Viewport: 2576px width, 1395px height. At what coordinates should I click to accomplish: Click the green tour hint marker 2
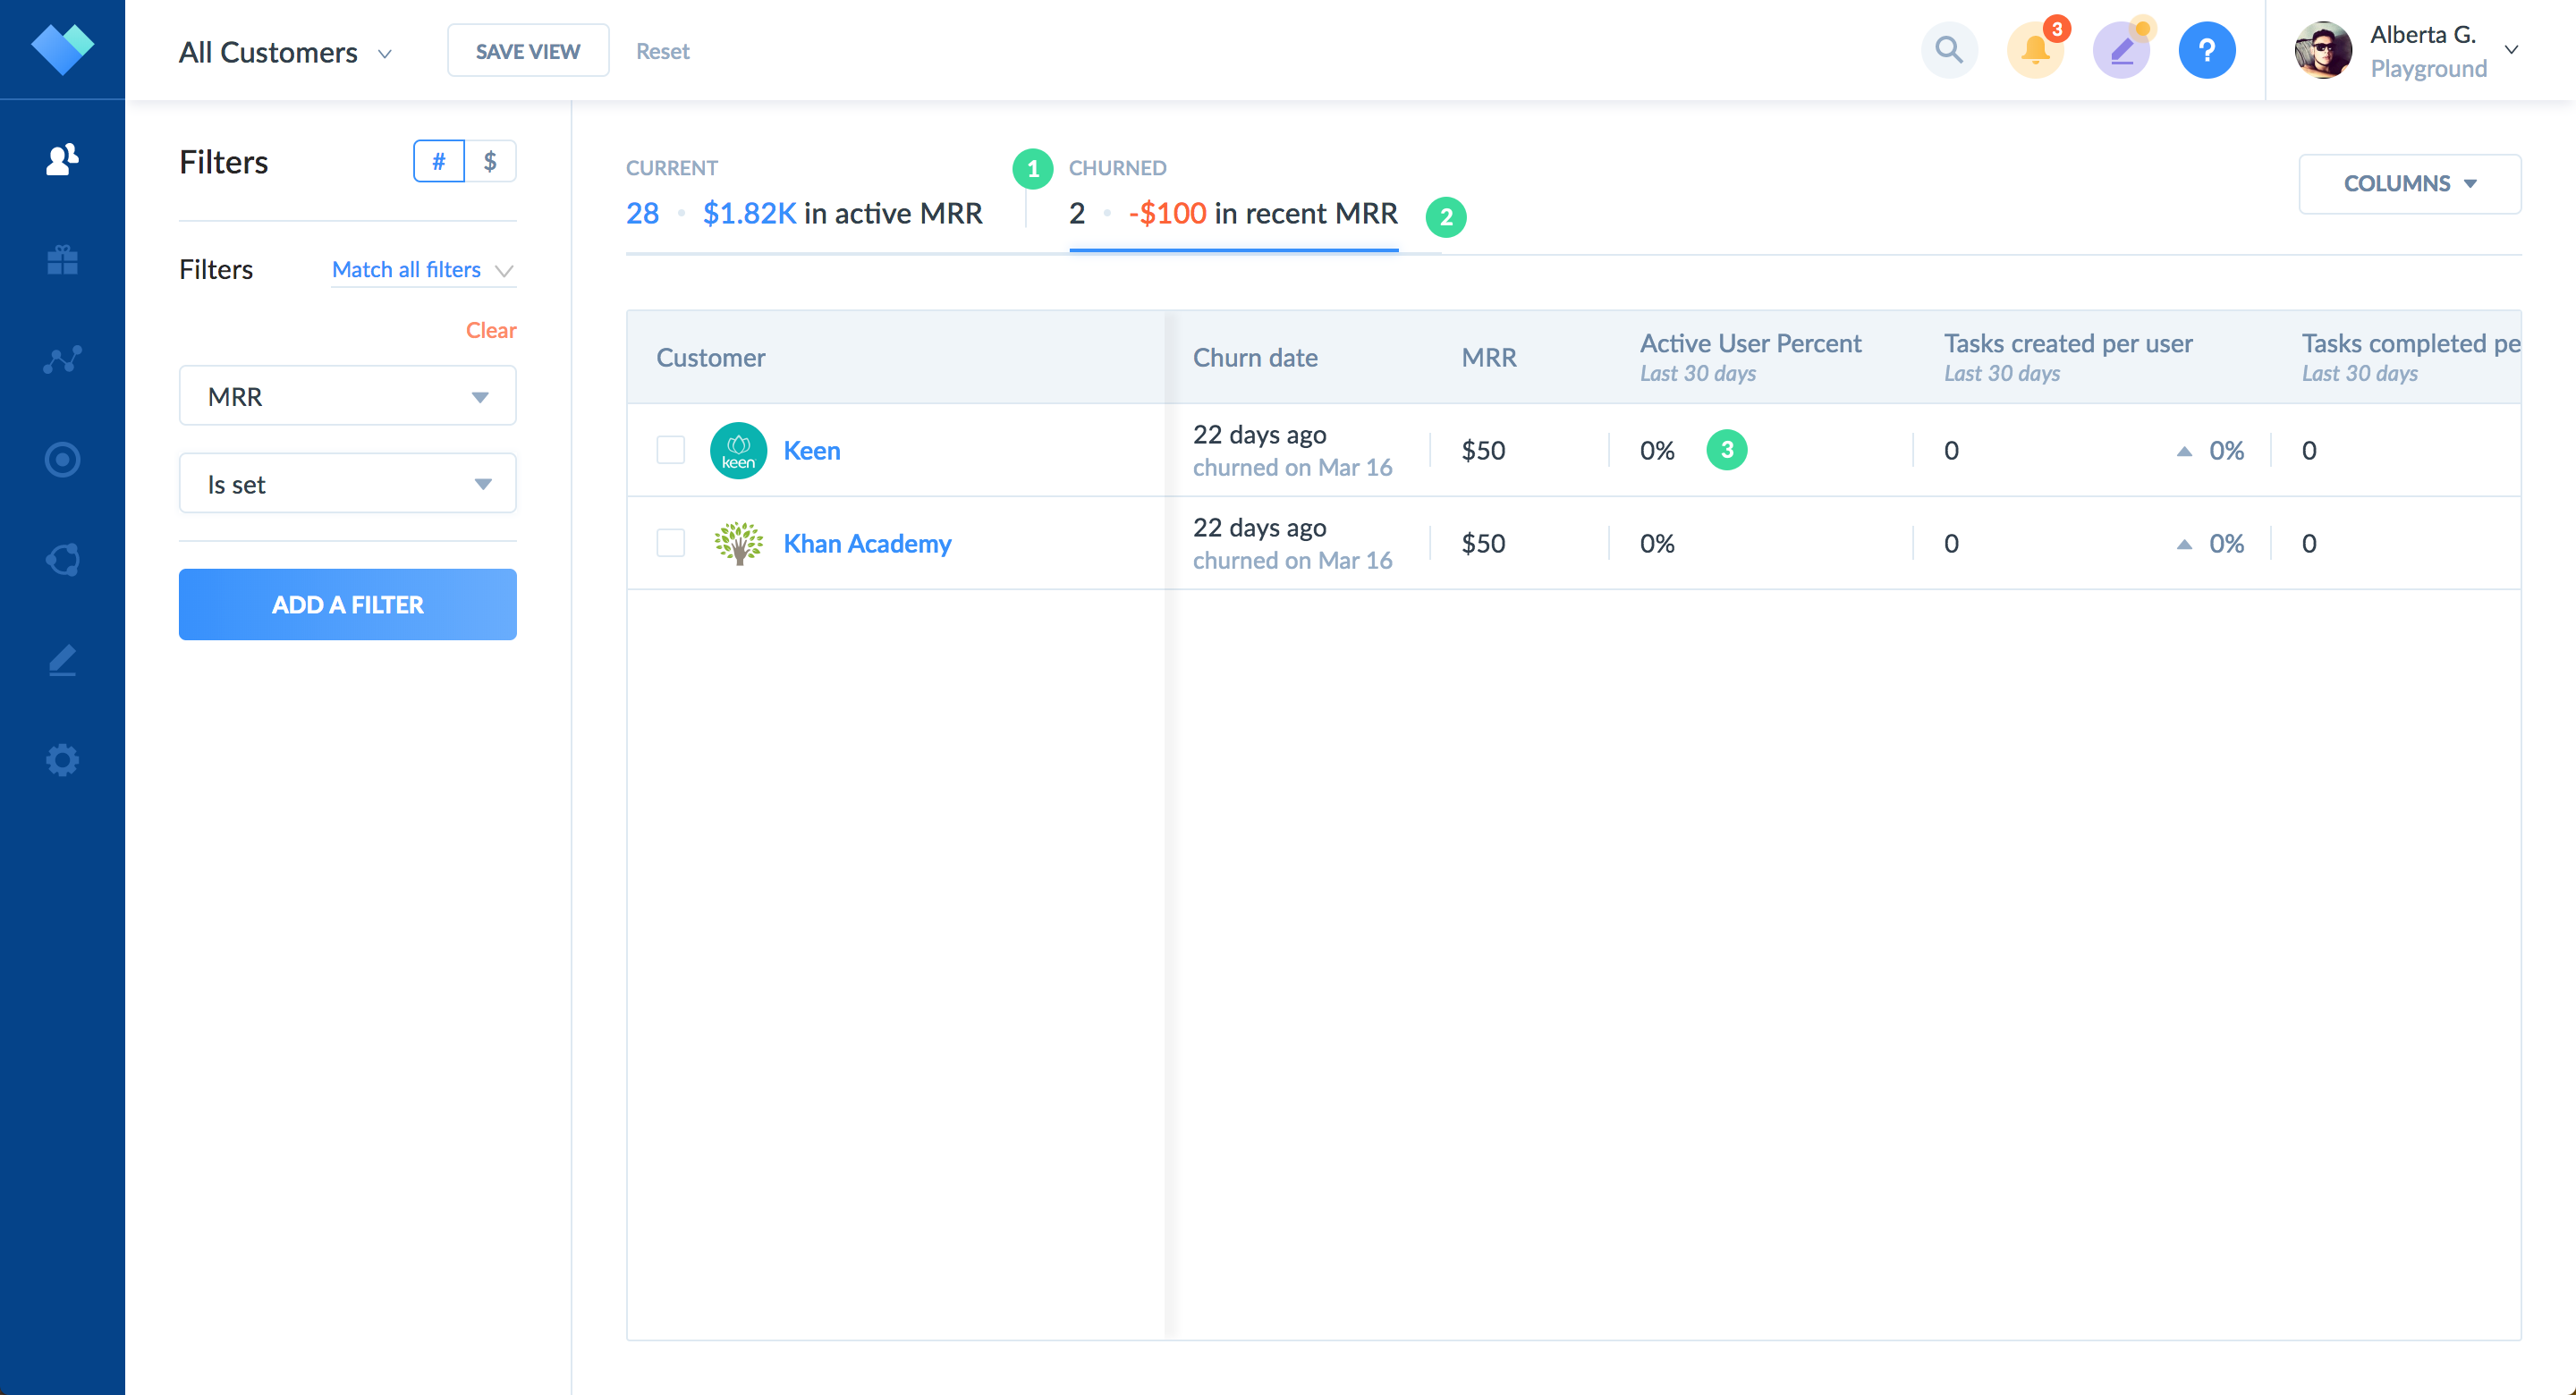click(x=1445, y=216)
